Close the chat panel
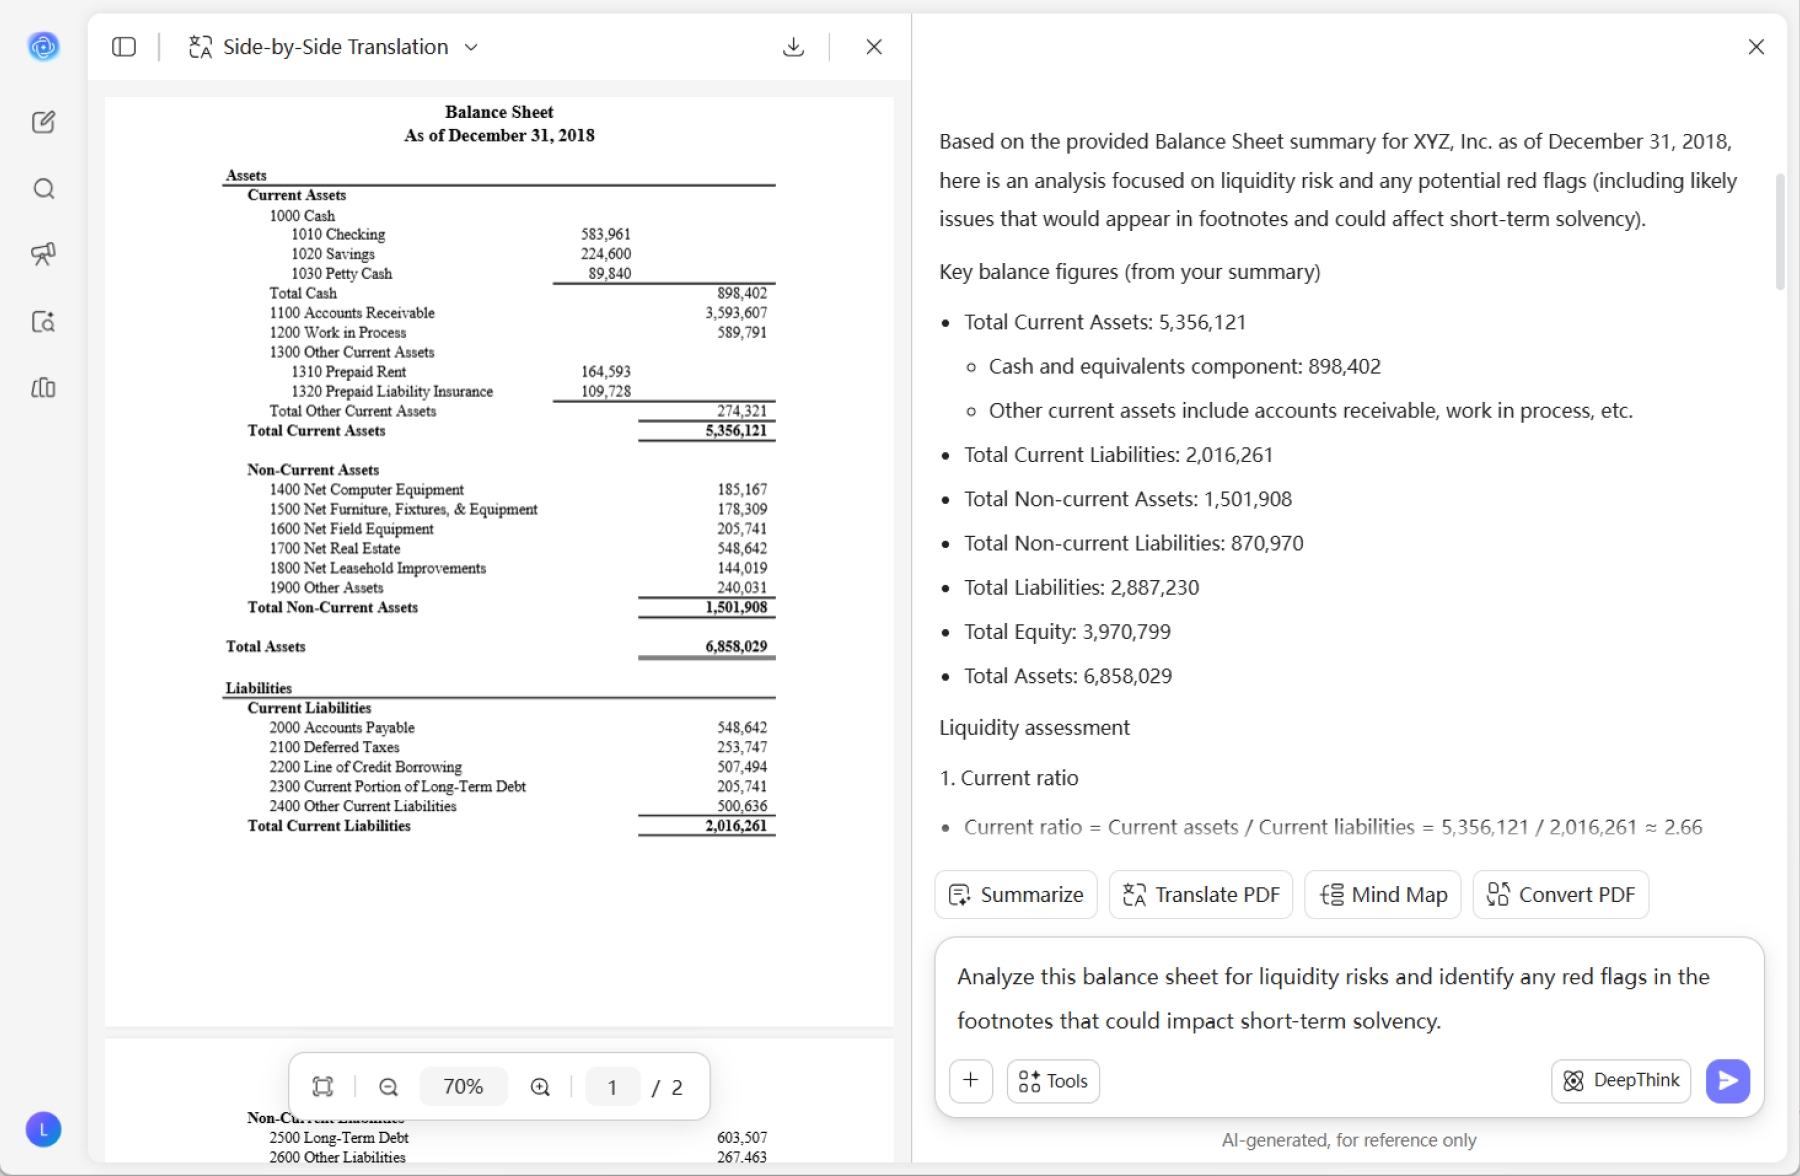 click(1756, 47)
